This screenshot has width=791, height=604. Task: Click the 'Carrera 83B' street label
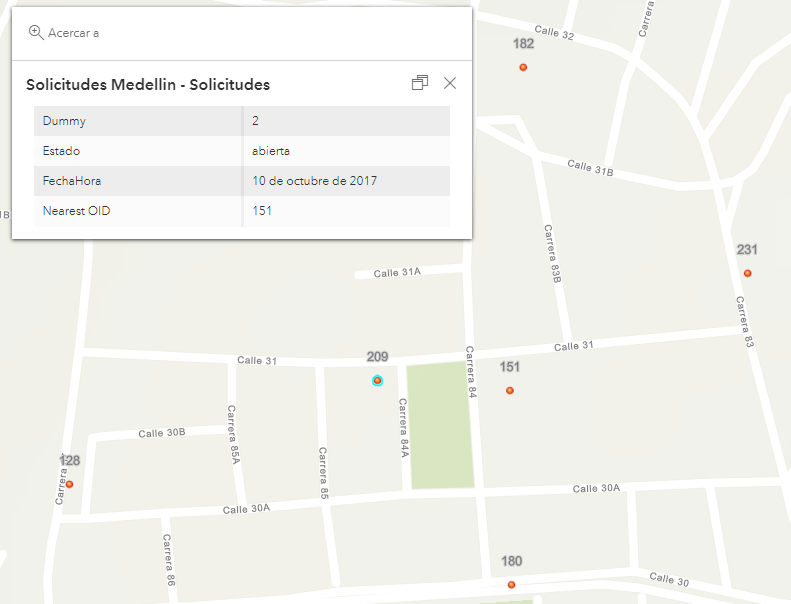(552, 253)
